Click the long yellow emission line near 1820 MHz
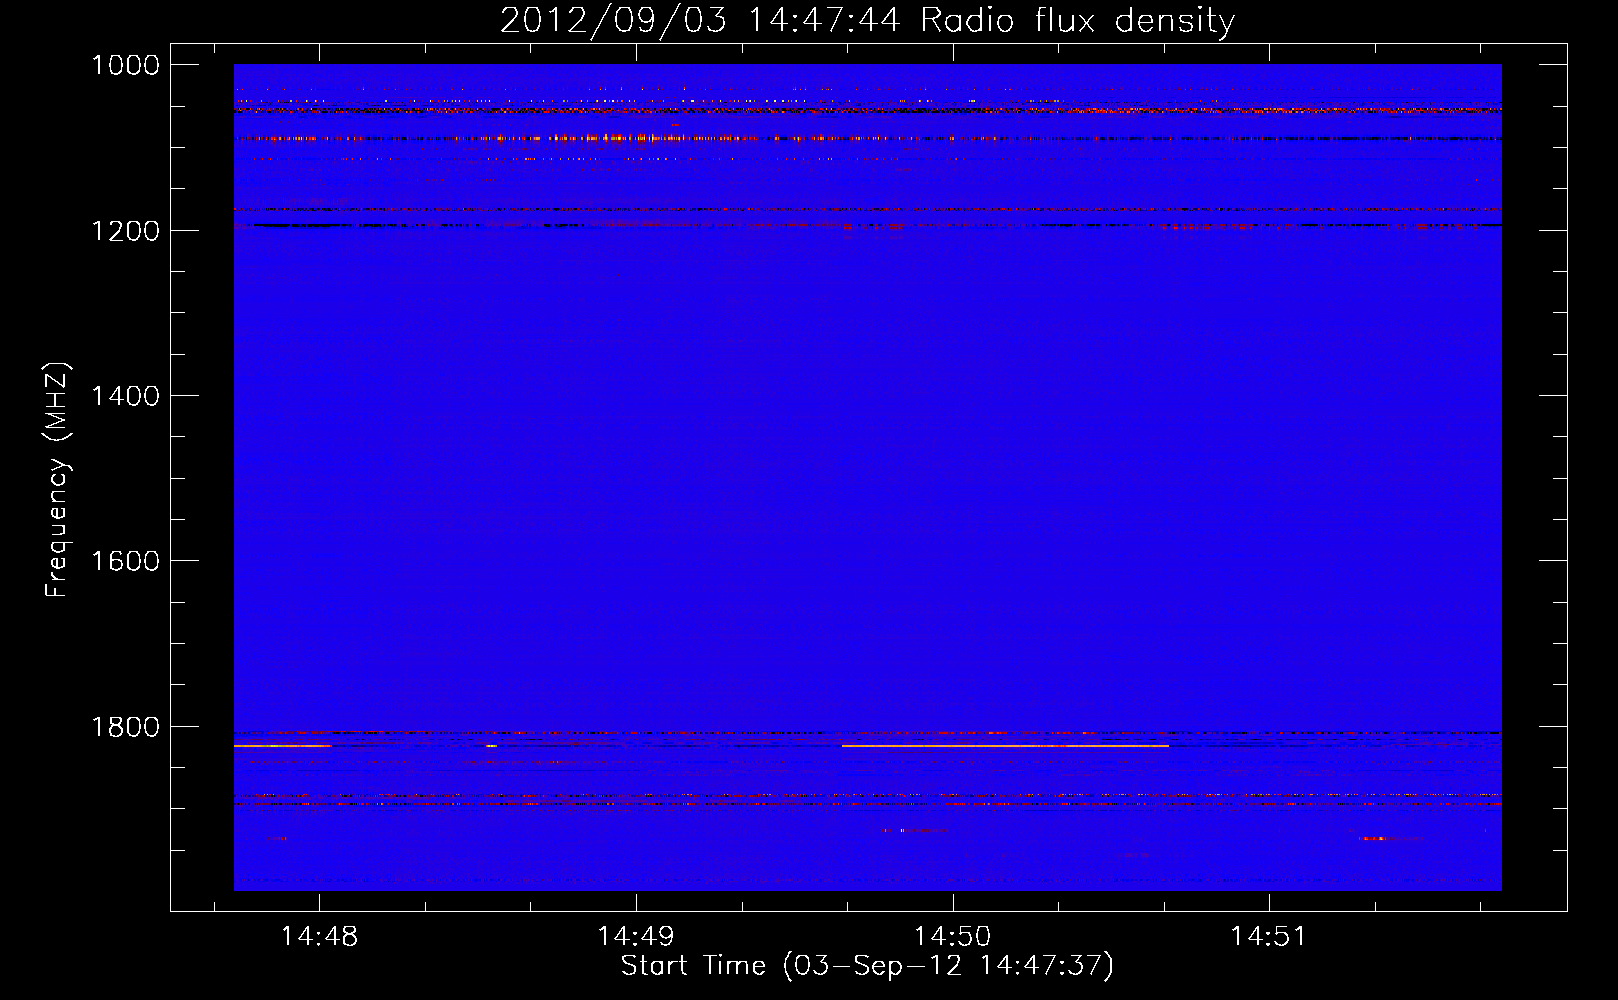The image size is (1618, 1000). click(1005, 746)
